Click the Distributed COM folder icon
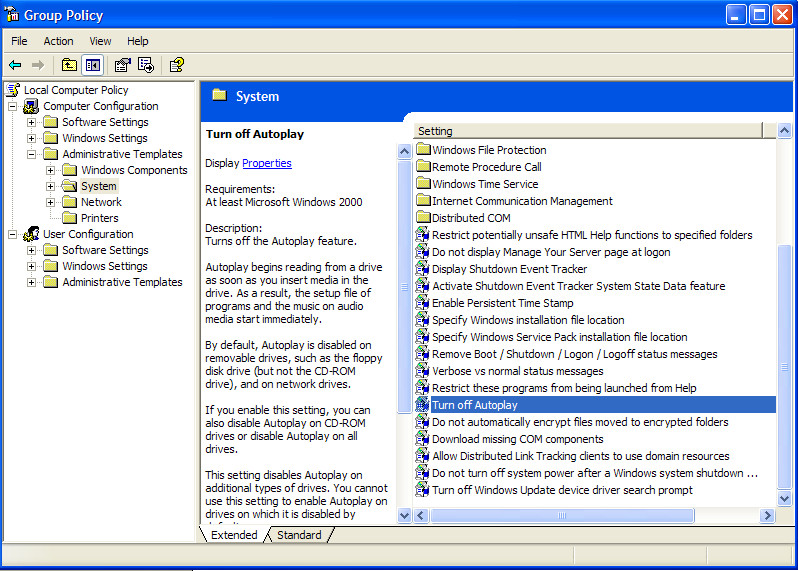 [x=423, y=218]
